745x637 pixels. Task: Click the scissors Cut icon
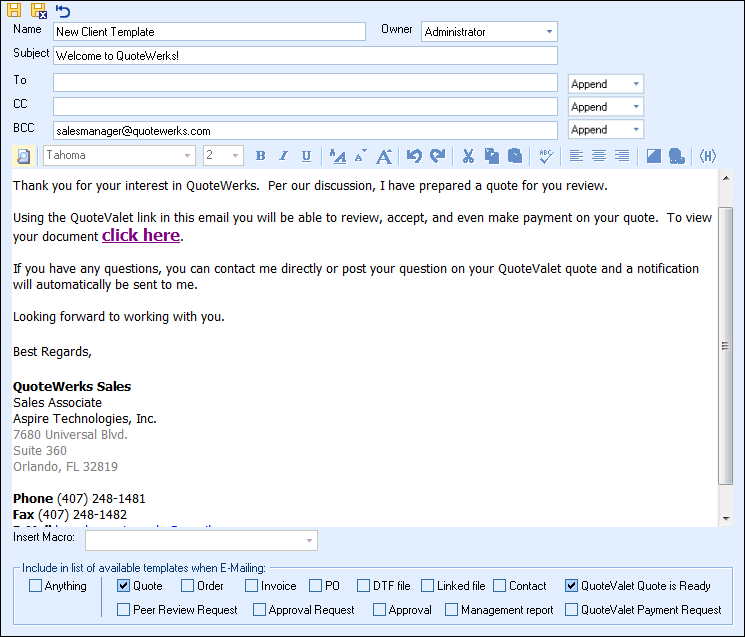pos(467,156)
